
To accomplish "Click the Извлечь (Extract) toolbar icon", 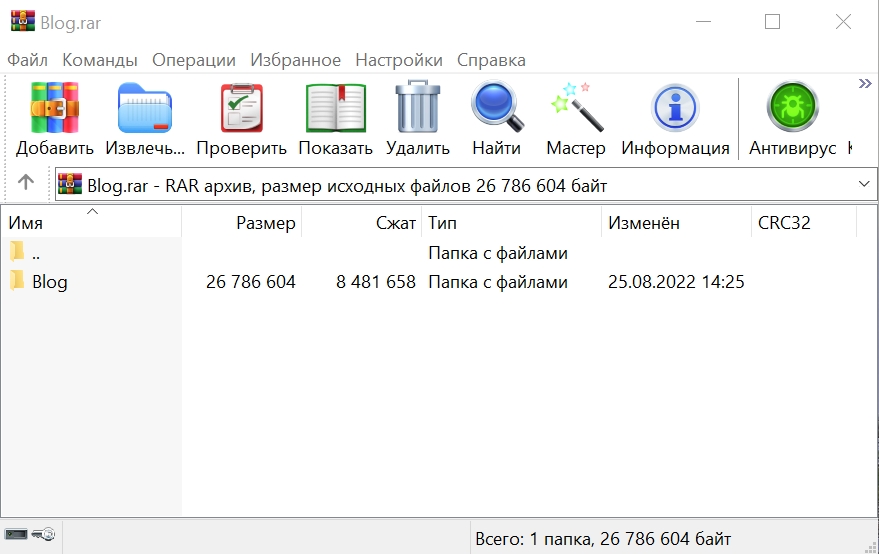I will coord(145,108).
